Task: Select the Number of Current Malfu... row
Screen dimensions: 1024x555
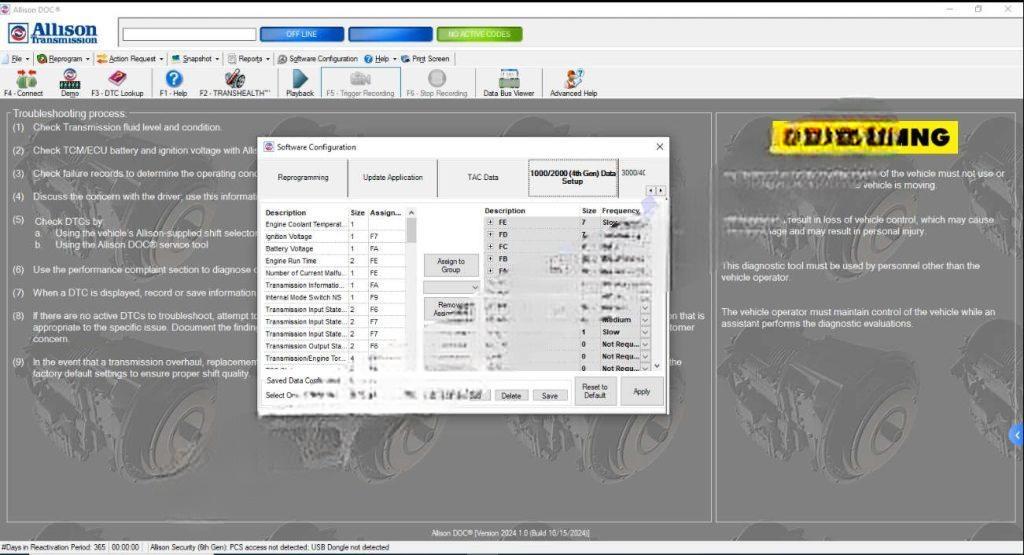Action: click(334, 273)
